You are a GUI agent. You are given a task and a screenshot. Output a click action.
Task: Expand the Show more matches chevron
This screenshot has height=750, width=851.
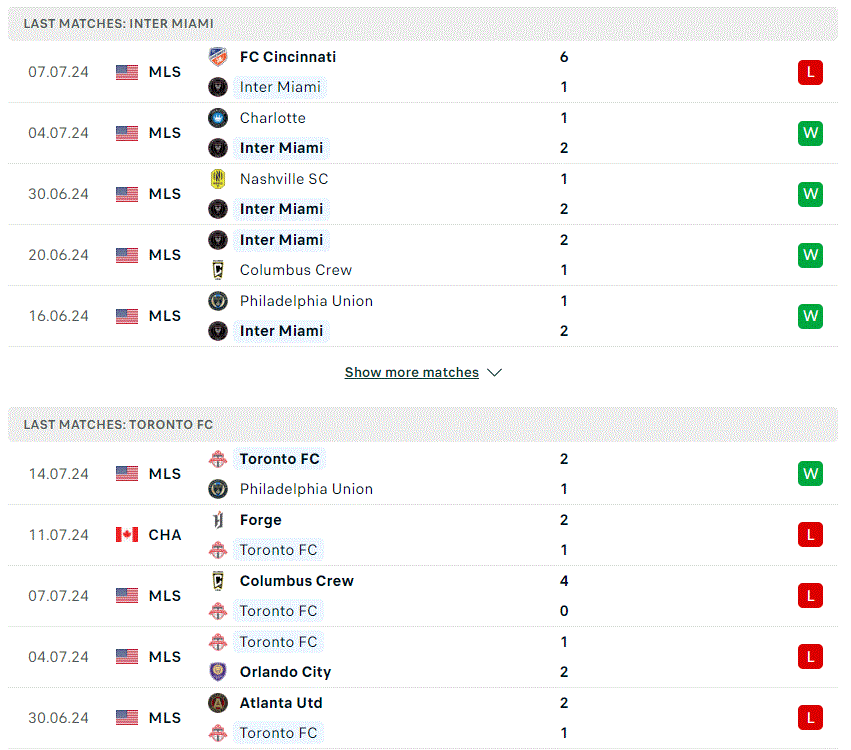(x=494, y=372)
